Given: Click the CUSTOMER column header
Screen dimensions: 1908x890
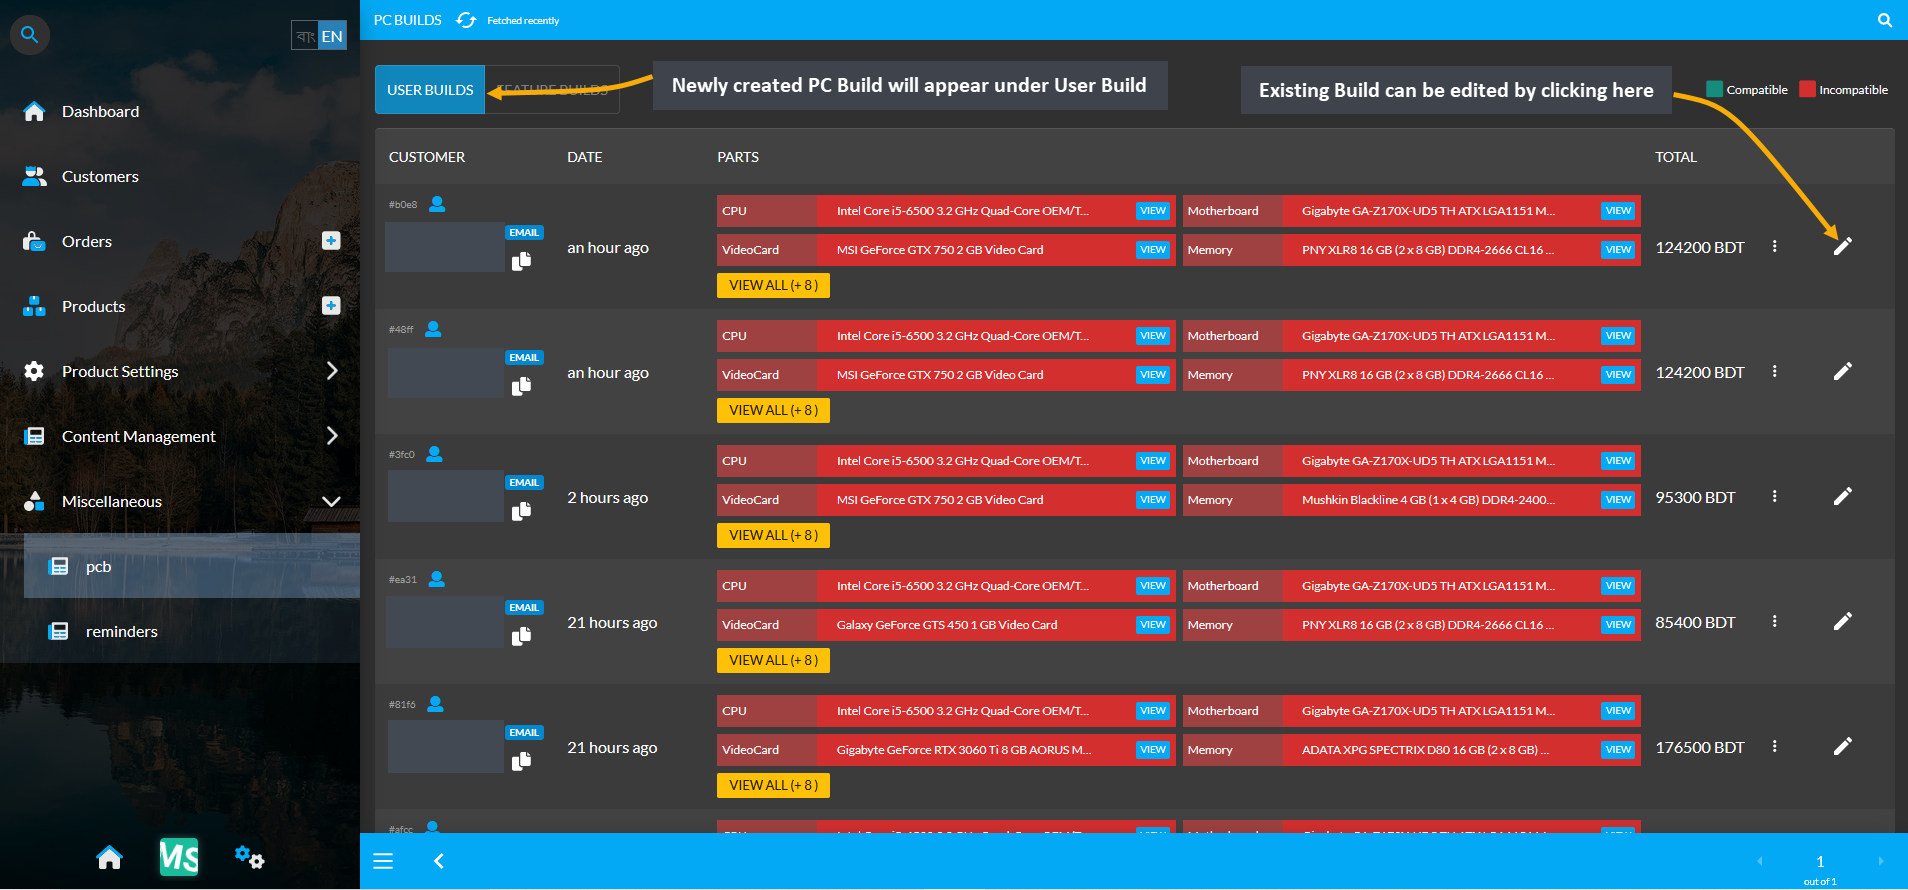Looking at the screenshot, I should tap(427, 157).
